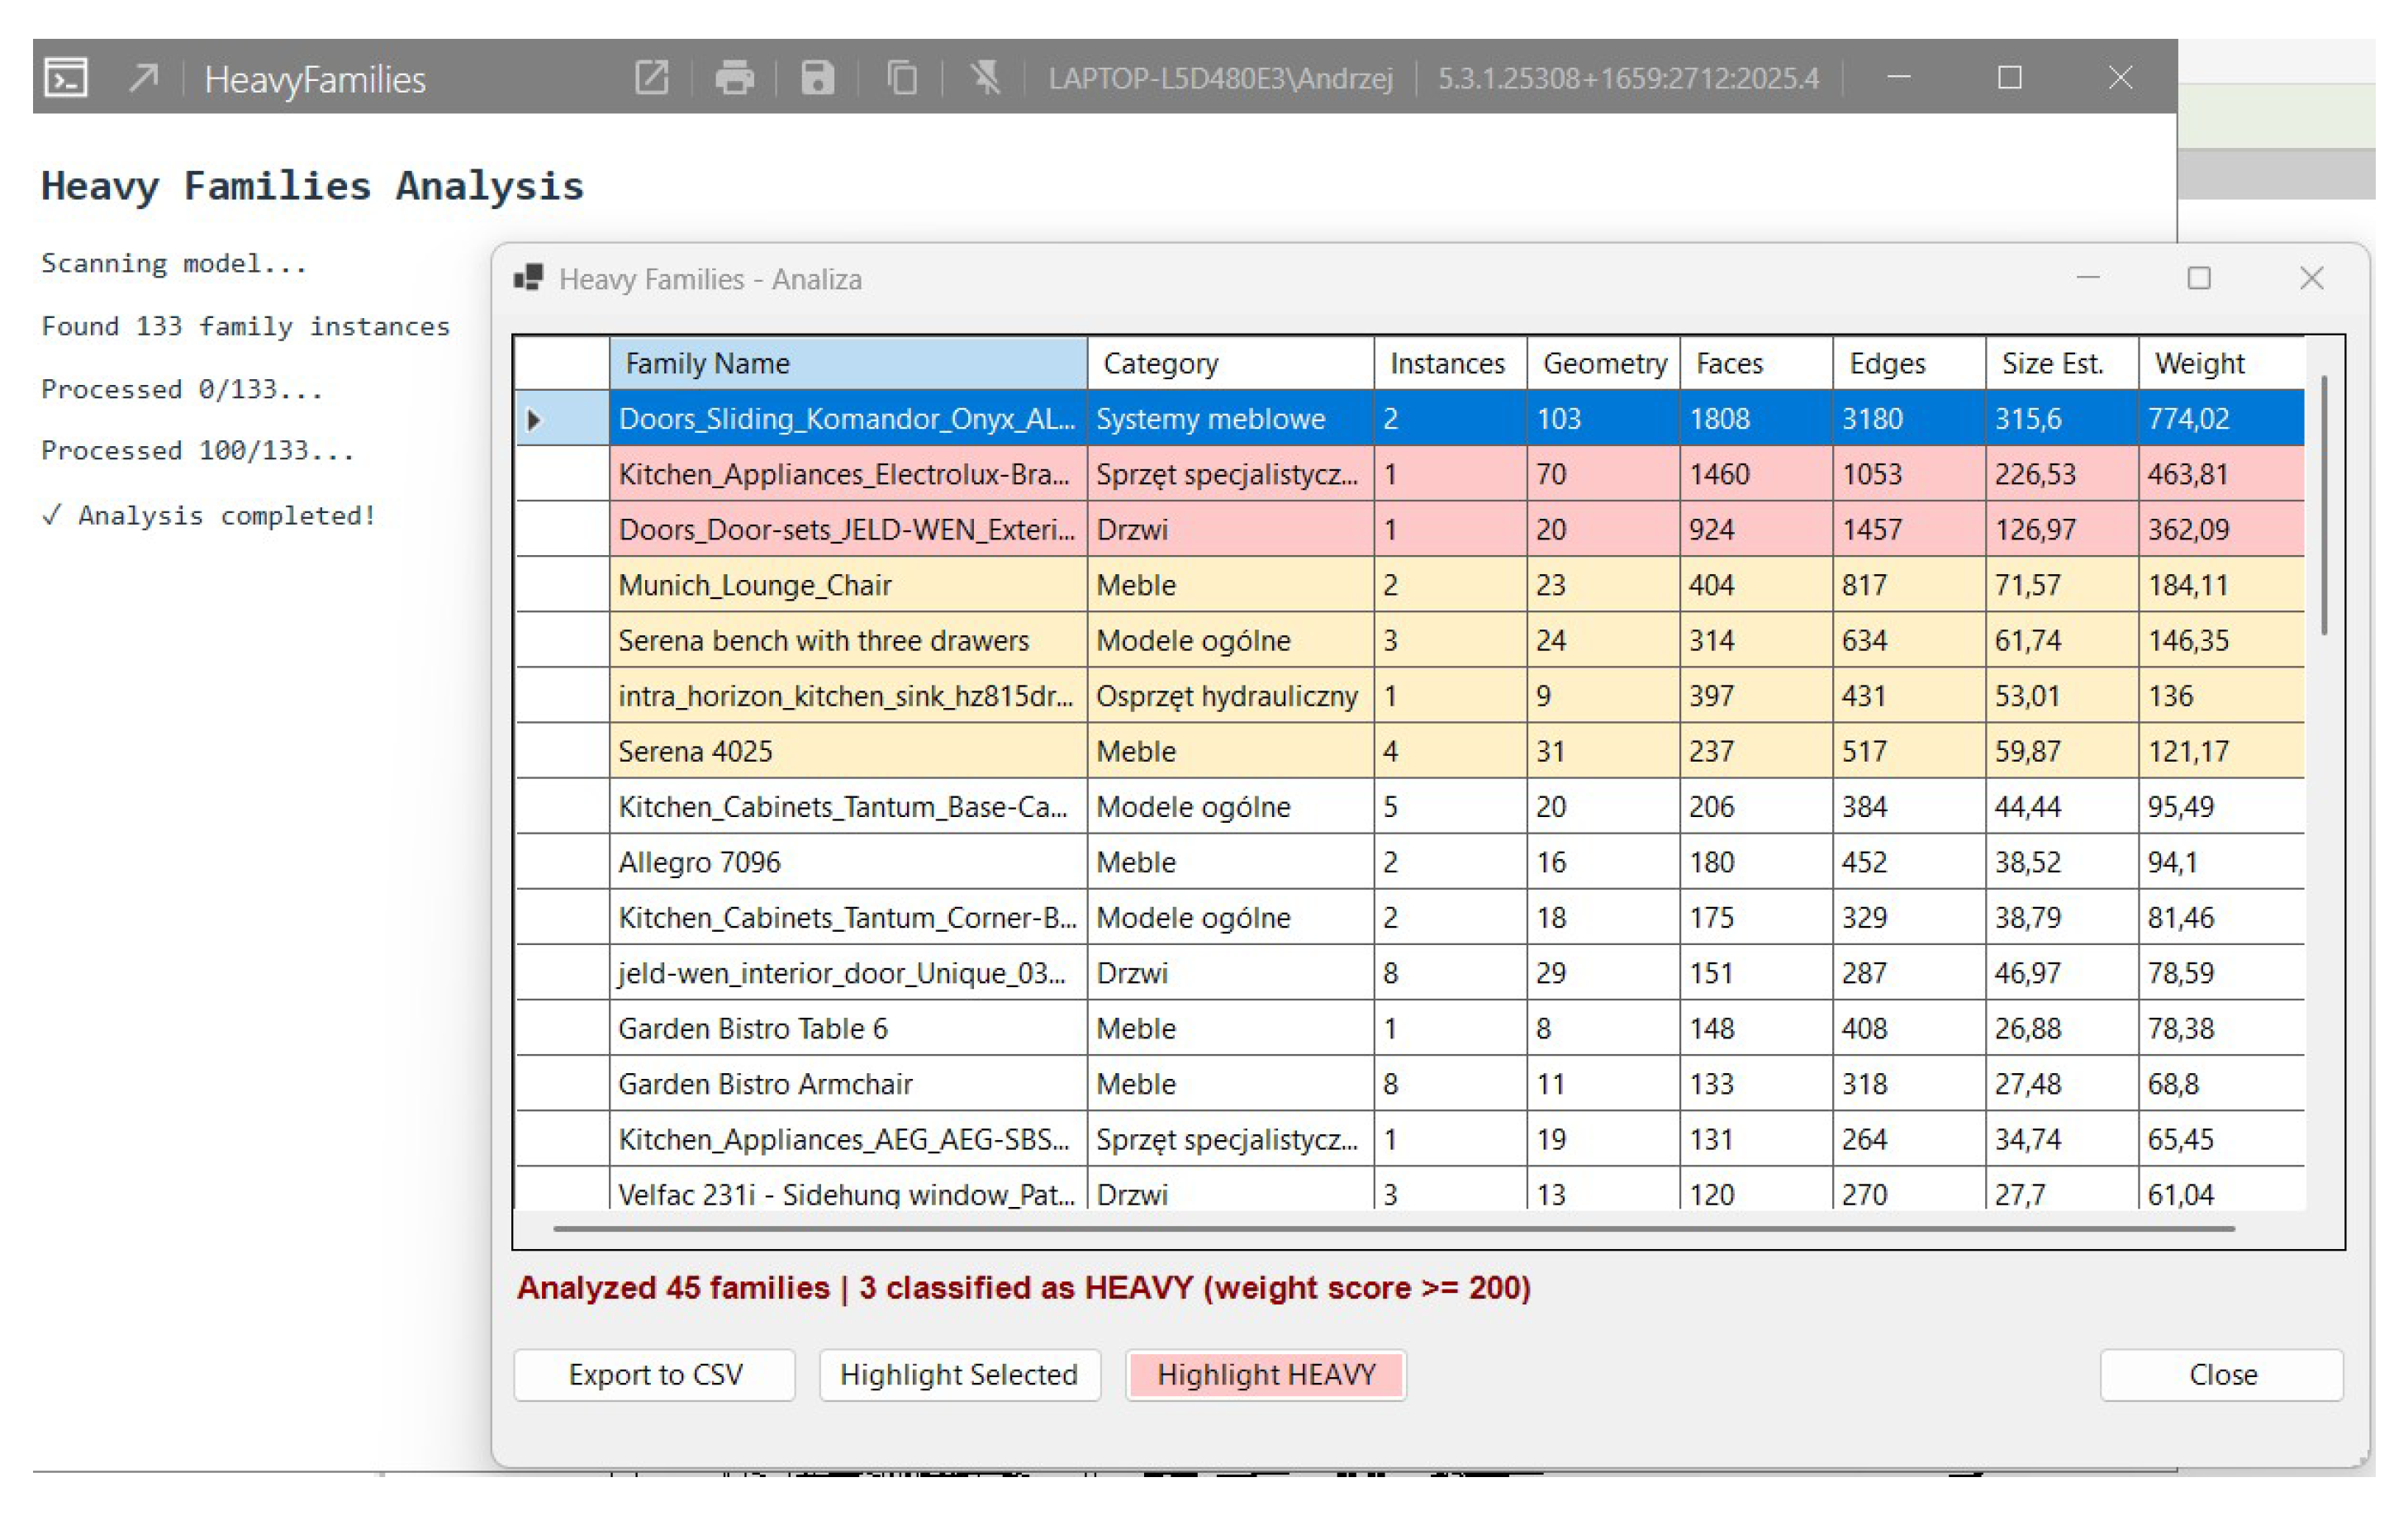Click the Heavy Families dialog icon in its title bar
Image resolution: width=2408 pixels, height=1525 pixels.
click(x=529, y=279)
